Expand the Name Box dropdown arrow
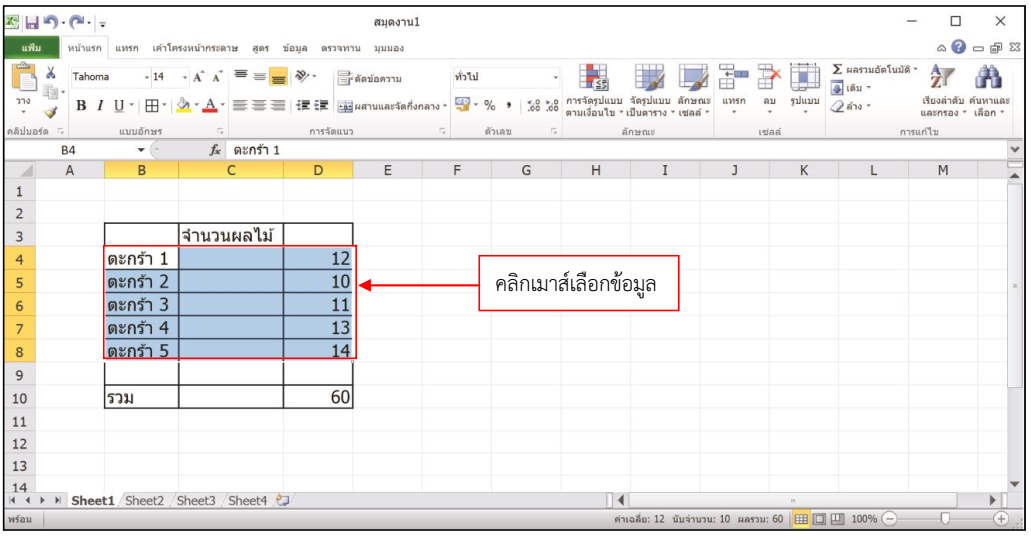This screenshot has height=542, width=1031. coord(141,149)
